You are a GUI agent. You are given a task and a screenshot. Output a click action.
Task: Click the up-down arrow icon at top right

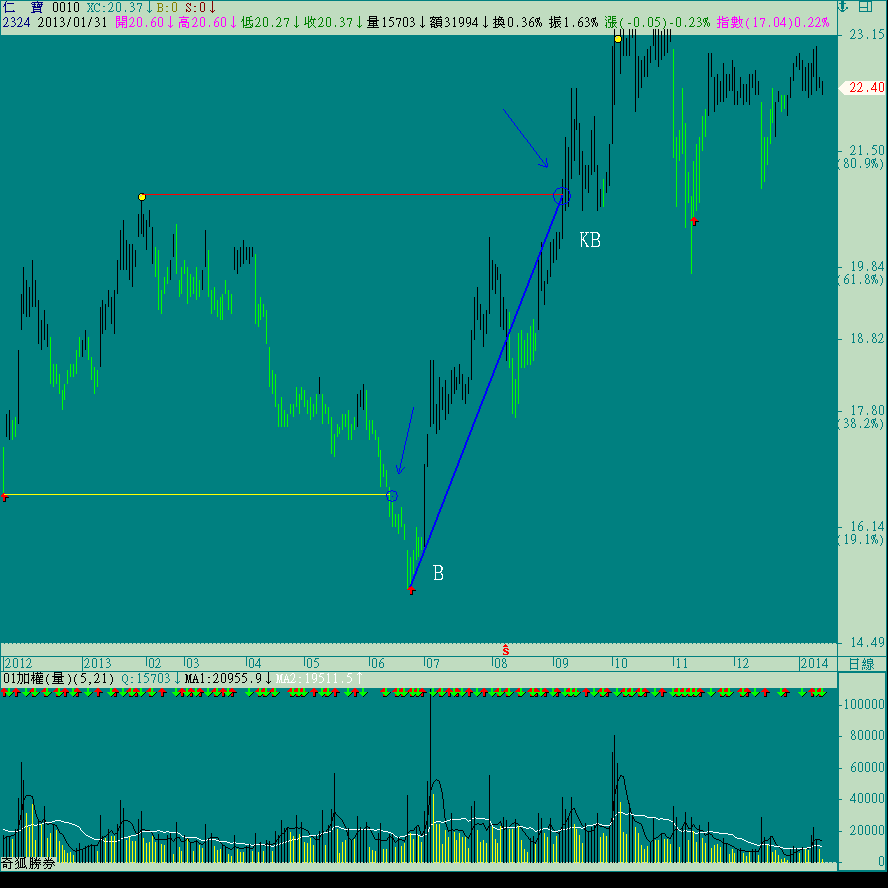pyautogui.click(x=844, y=7)
